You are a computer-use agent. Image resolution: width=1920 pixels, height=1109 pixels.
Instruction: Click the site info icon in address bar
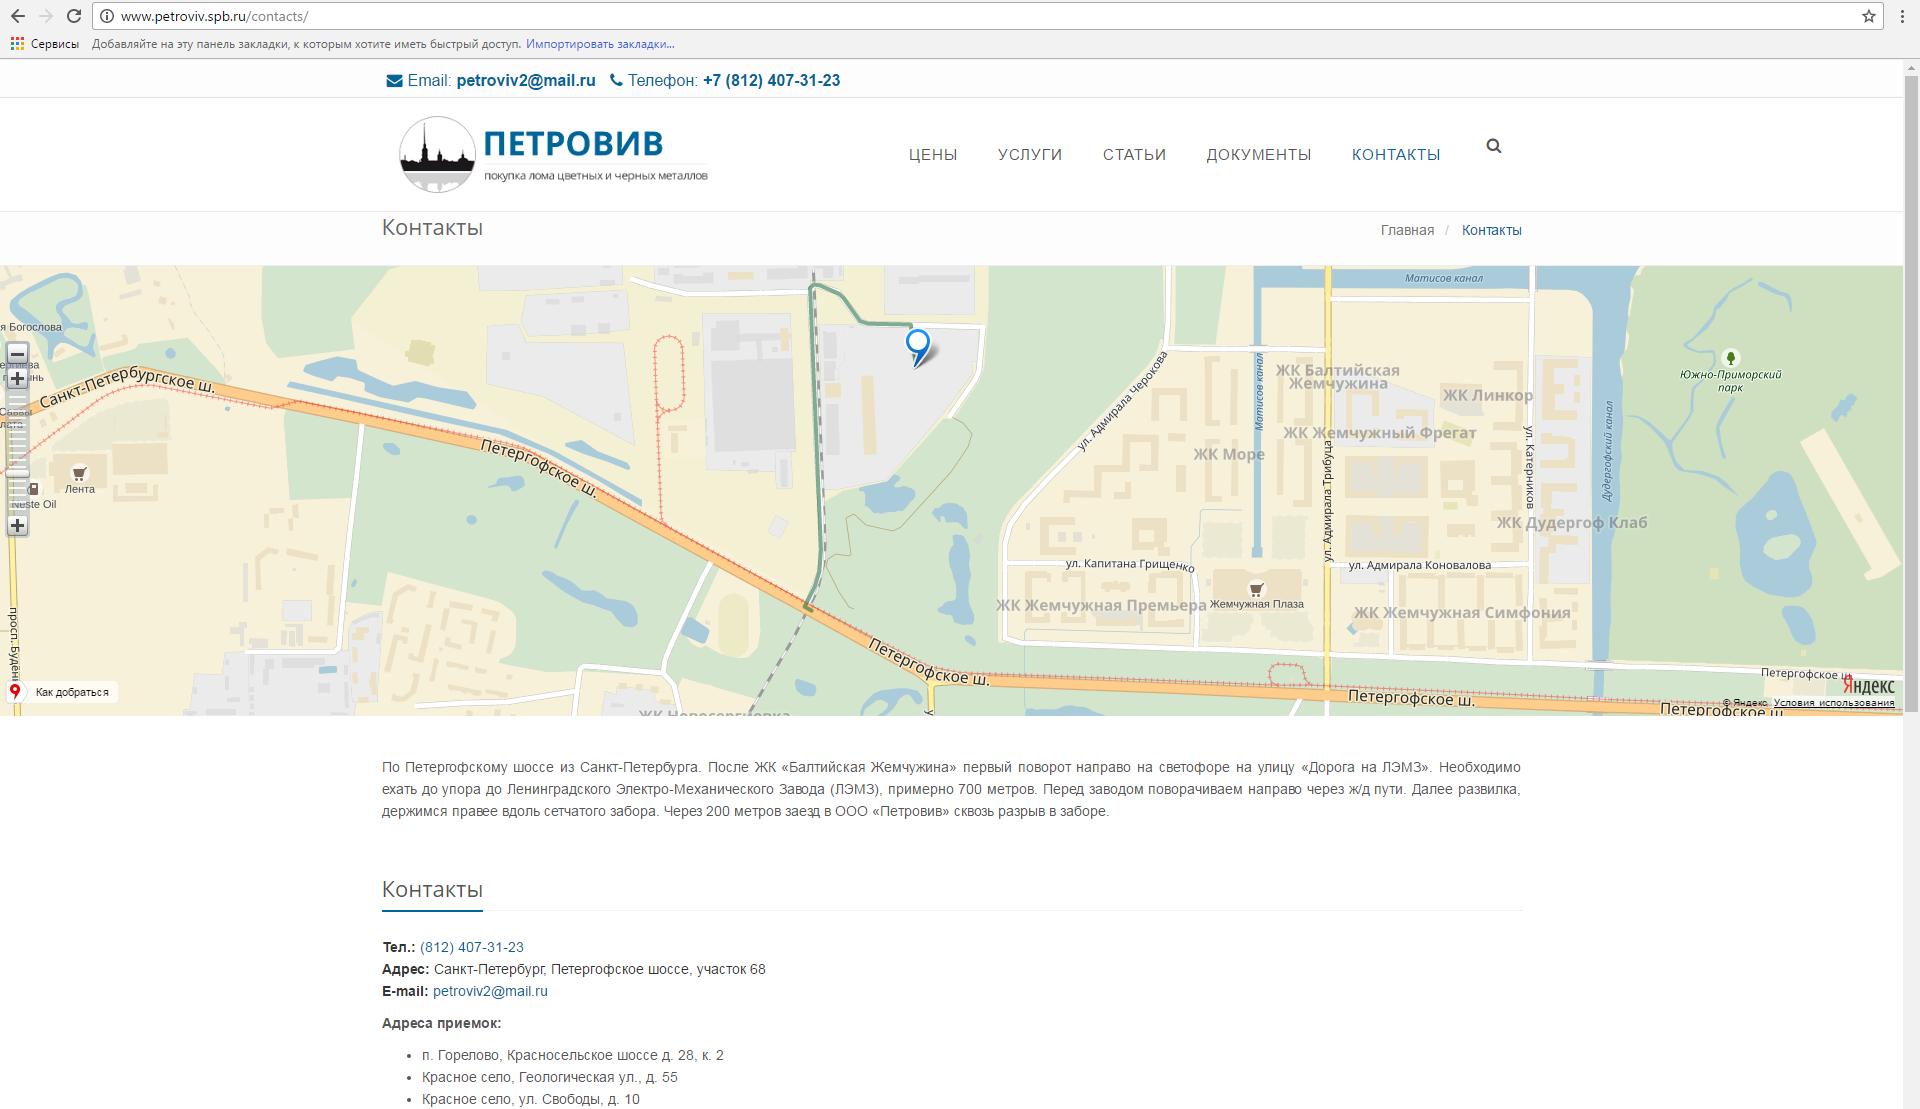107,16
